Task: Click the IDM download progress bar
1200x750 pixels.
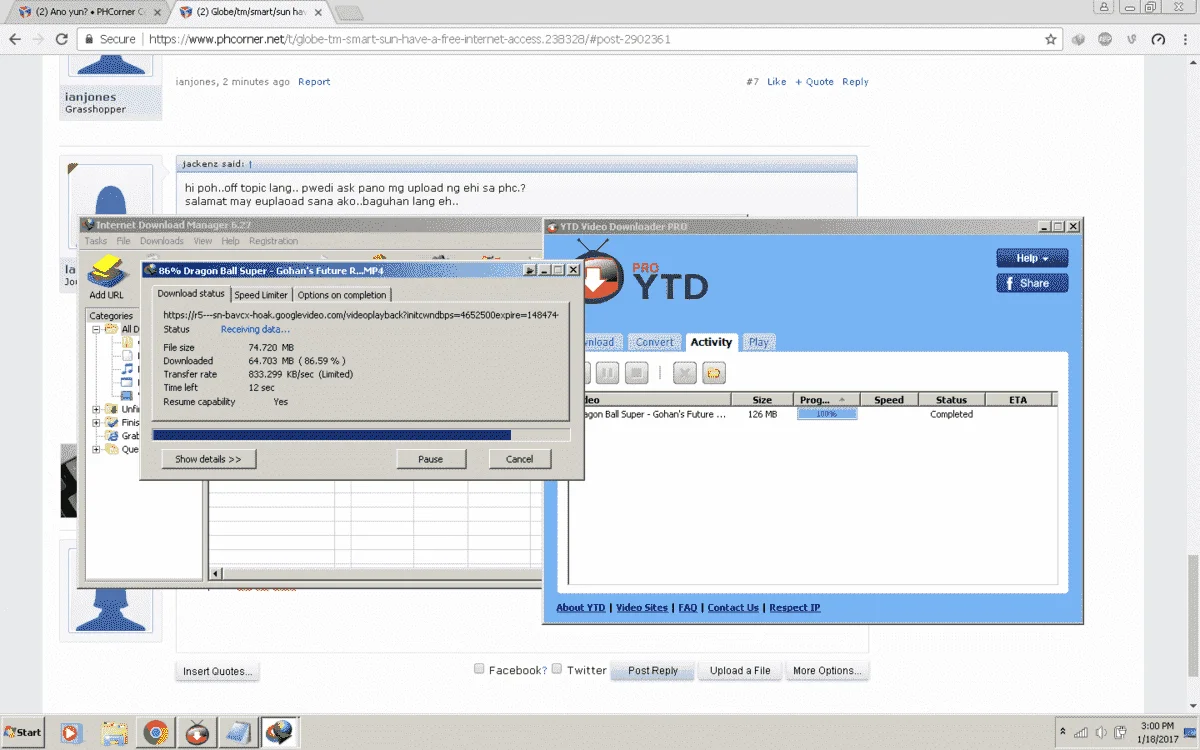Action: click(360, 435)
